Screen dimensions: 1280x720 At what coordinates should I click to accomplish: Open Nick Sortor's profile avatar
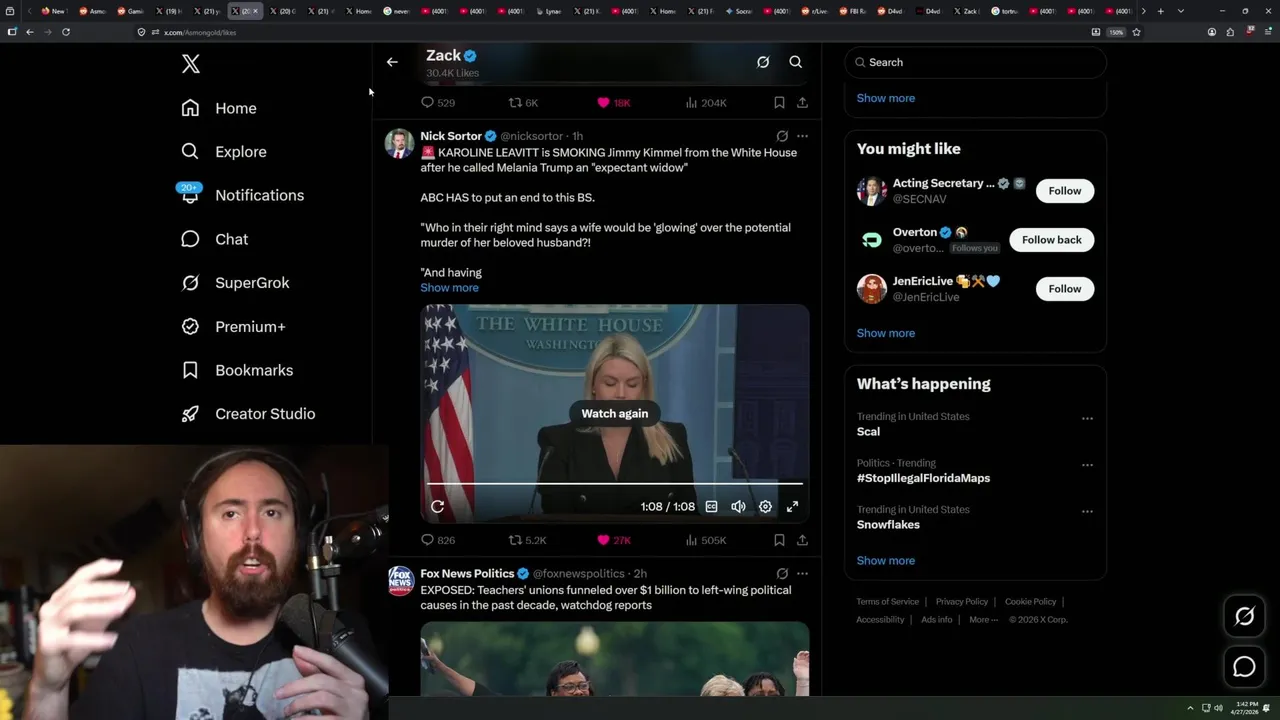(x=400, y=143)
